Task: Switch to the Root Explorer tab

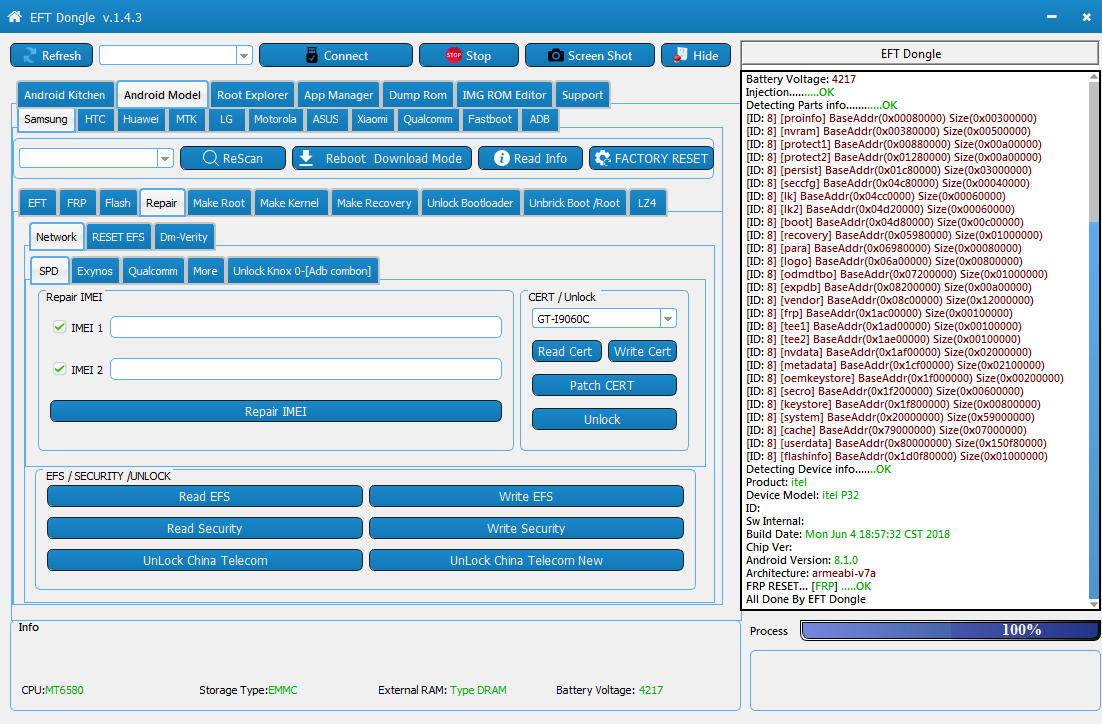Action: (x=252, y=95)
